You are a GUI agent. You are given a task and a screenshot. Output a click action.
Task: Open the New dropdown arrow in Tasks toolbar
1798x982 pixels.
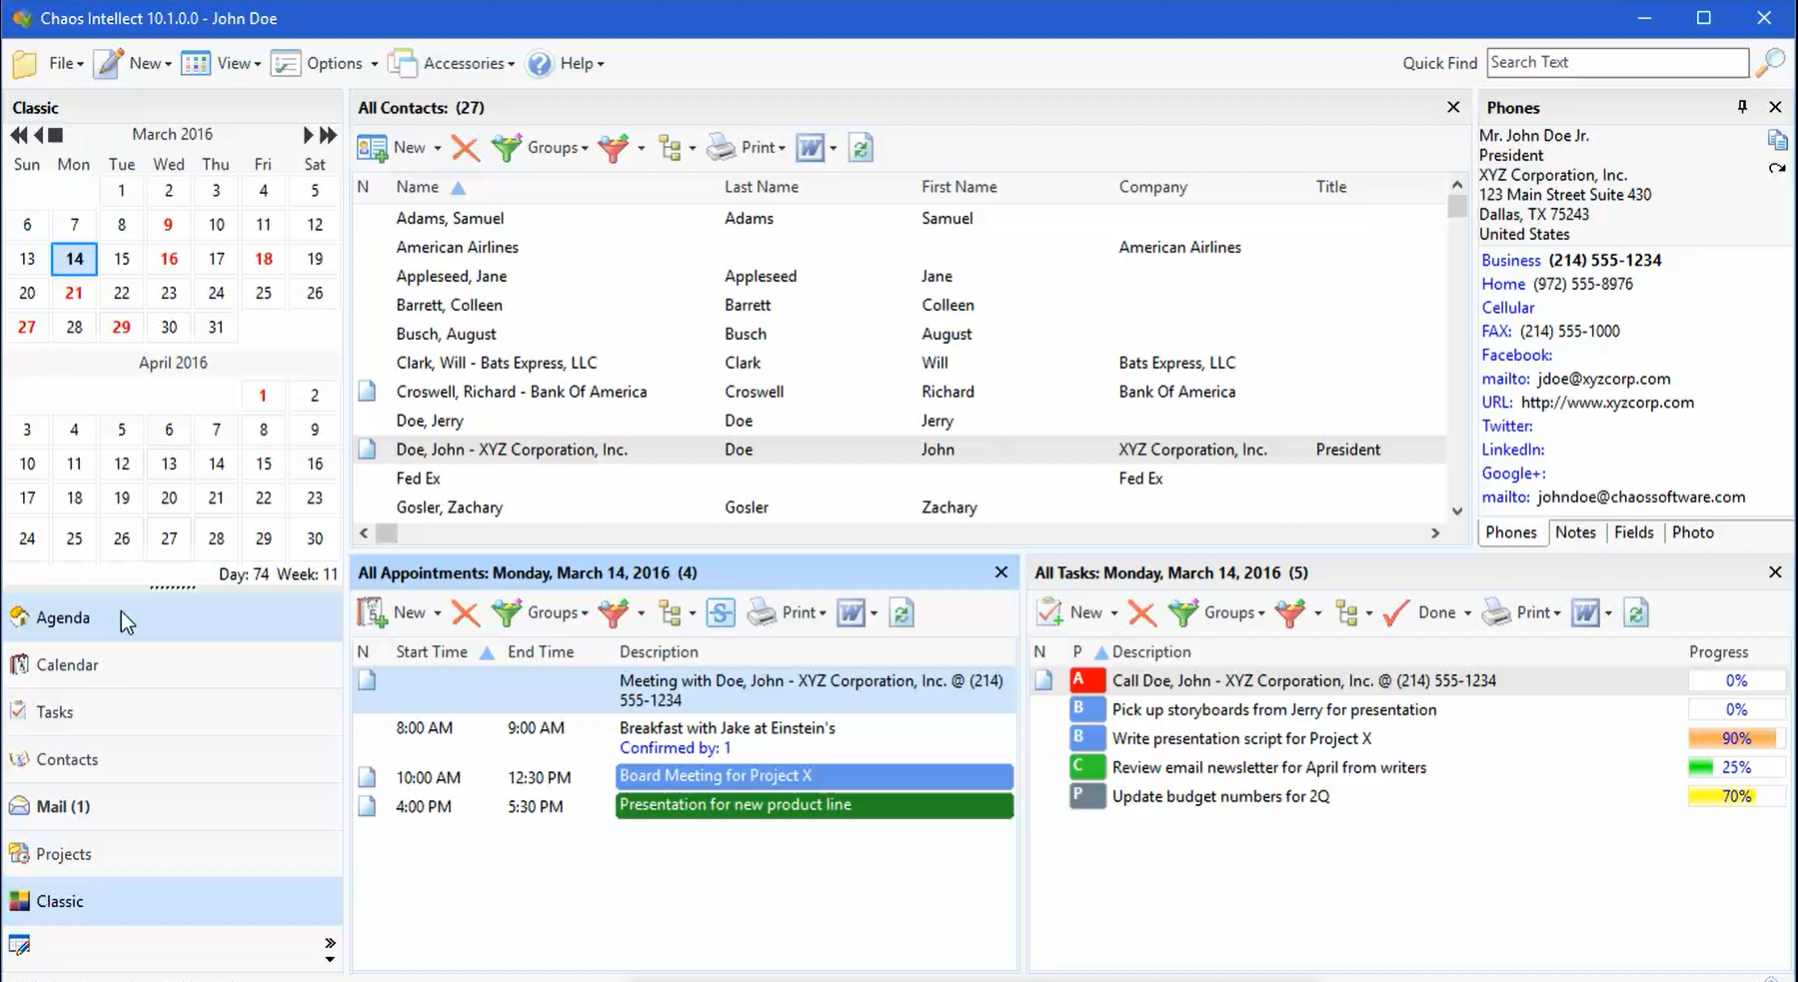(1114, 613)
